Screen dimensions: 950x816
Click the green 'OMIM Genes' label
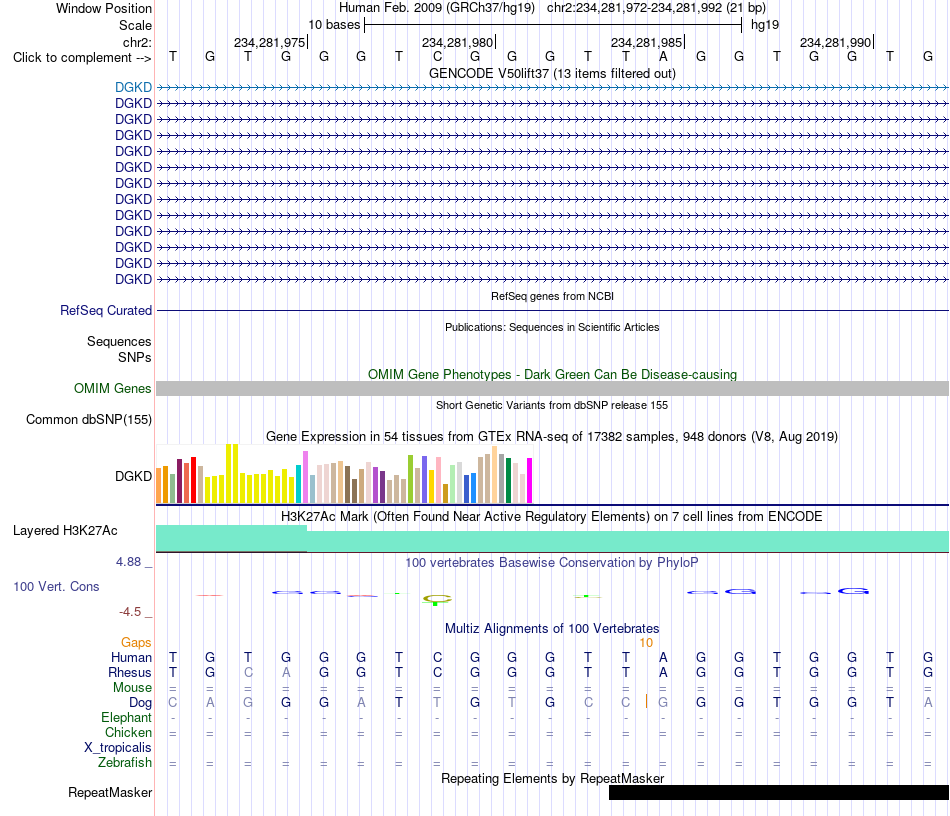click(112, 388)
